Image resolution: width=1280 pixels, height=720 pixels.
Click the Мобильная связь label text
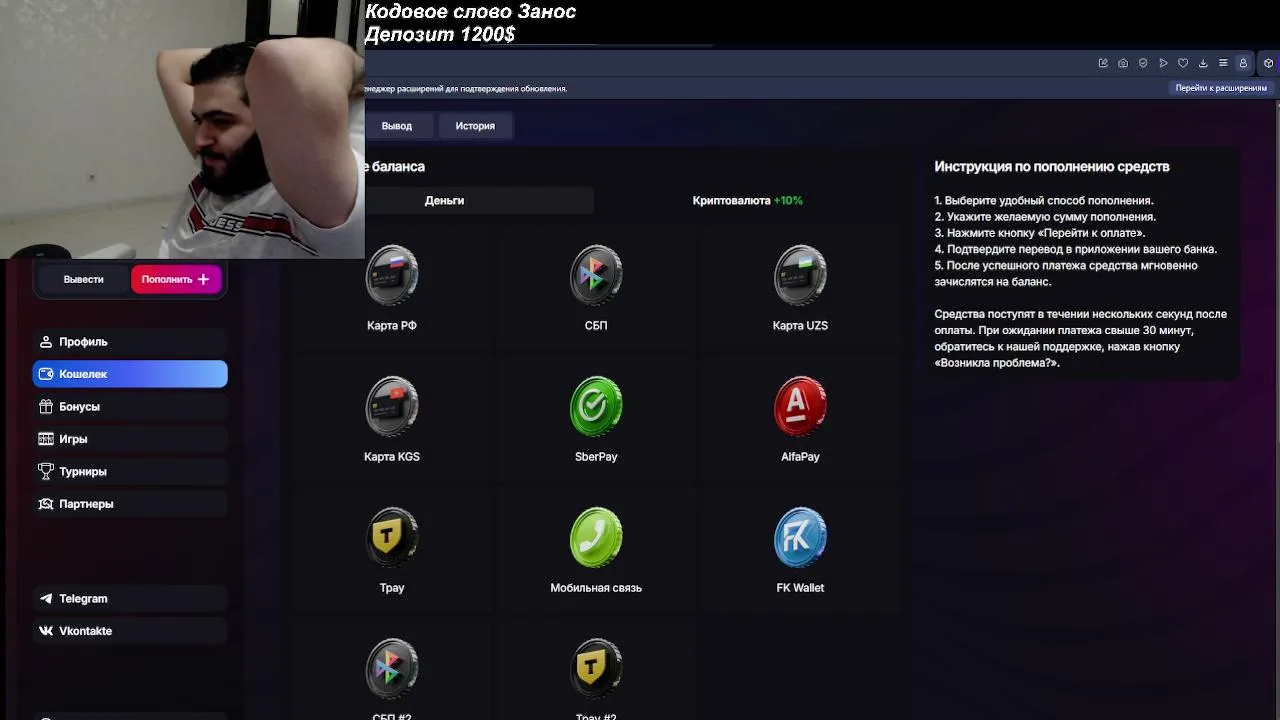pyautogui.click(x=596, y=587)
